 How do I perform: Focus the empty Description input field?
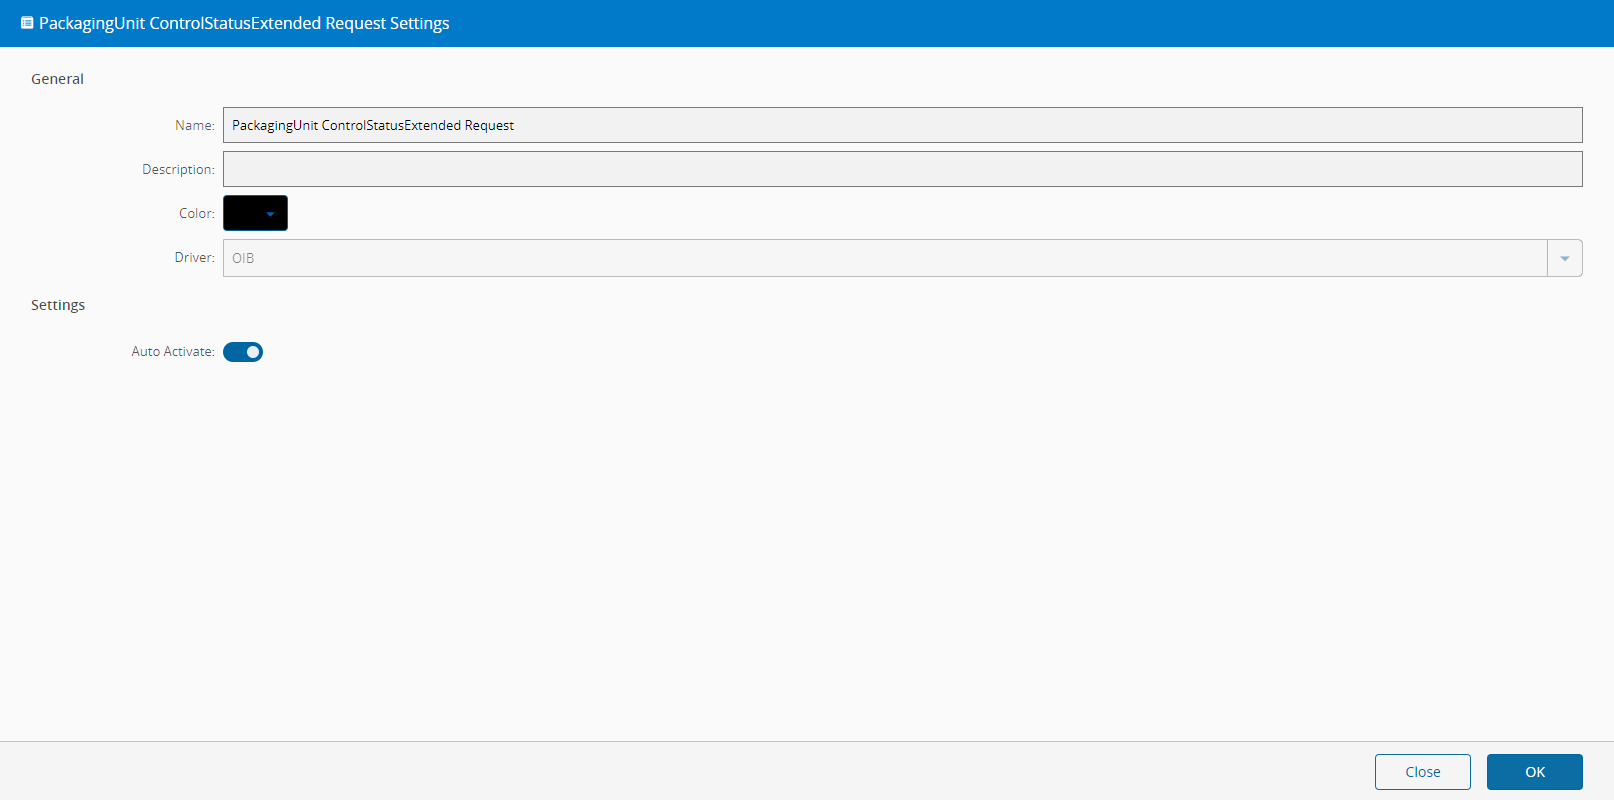pyautogui.click(x=902, y=169)
